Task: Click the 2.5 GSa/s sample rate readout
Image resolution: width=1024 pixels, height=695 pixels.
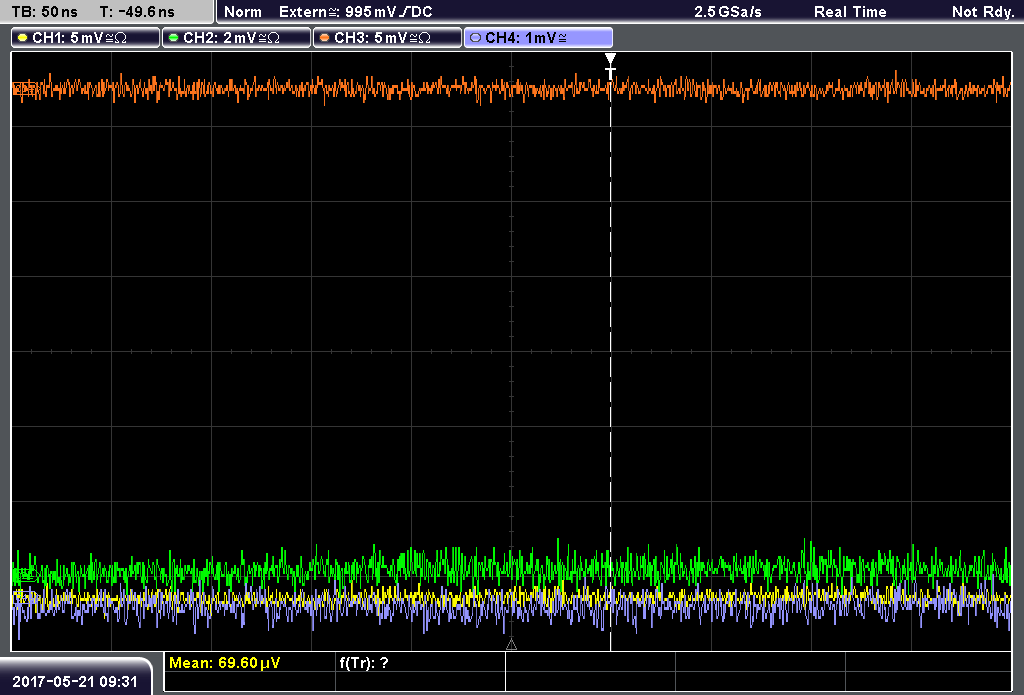Action: (728, 12)
